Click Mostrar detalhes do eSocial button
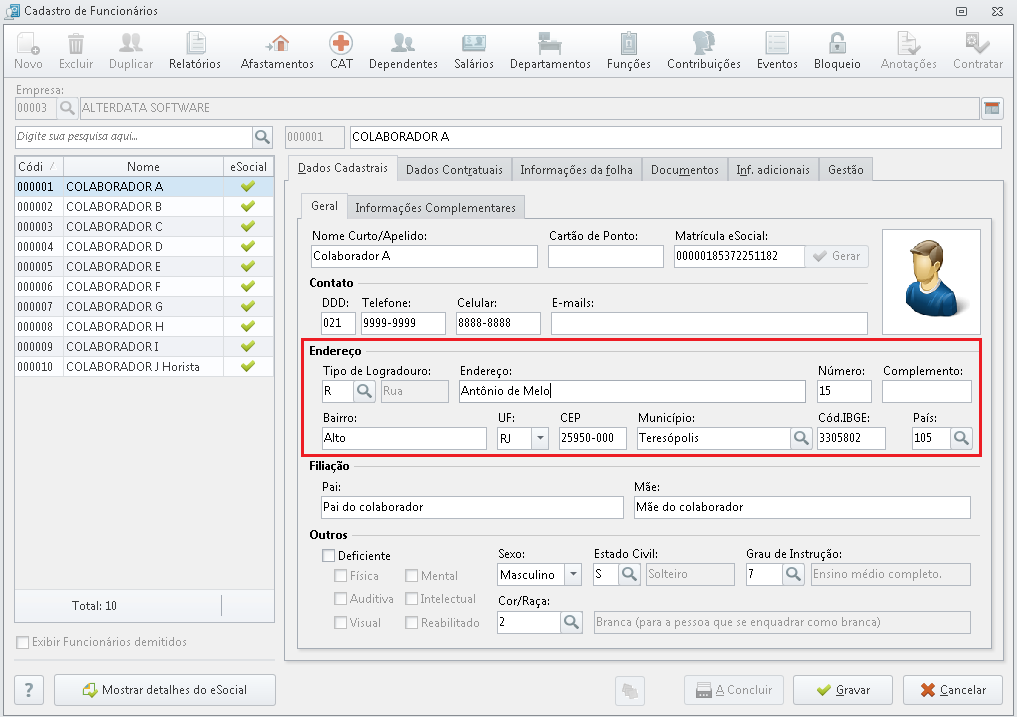Image resolution: width=1017 pixels, height=717 pixels. (x=163, y=690)
